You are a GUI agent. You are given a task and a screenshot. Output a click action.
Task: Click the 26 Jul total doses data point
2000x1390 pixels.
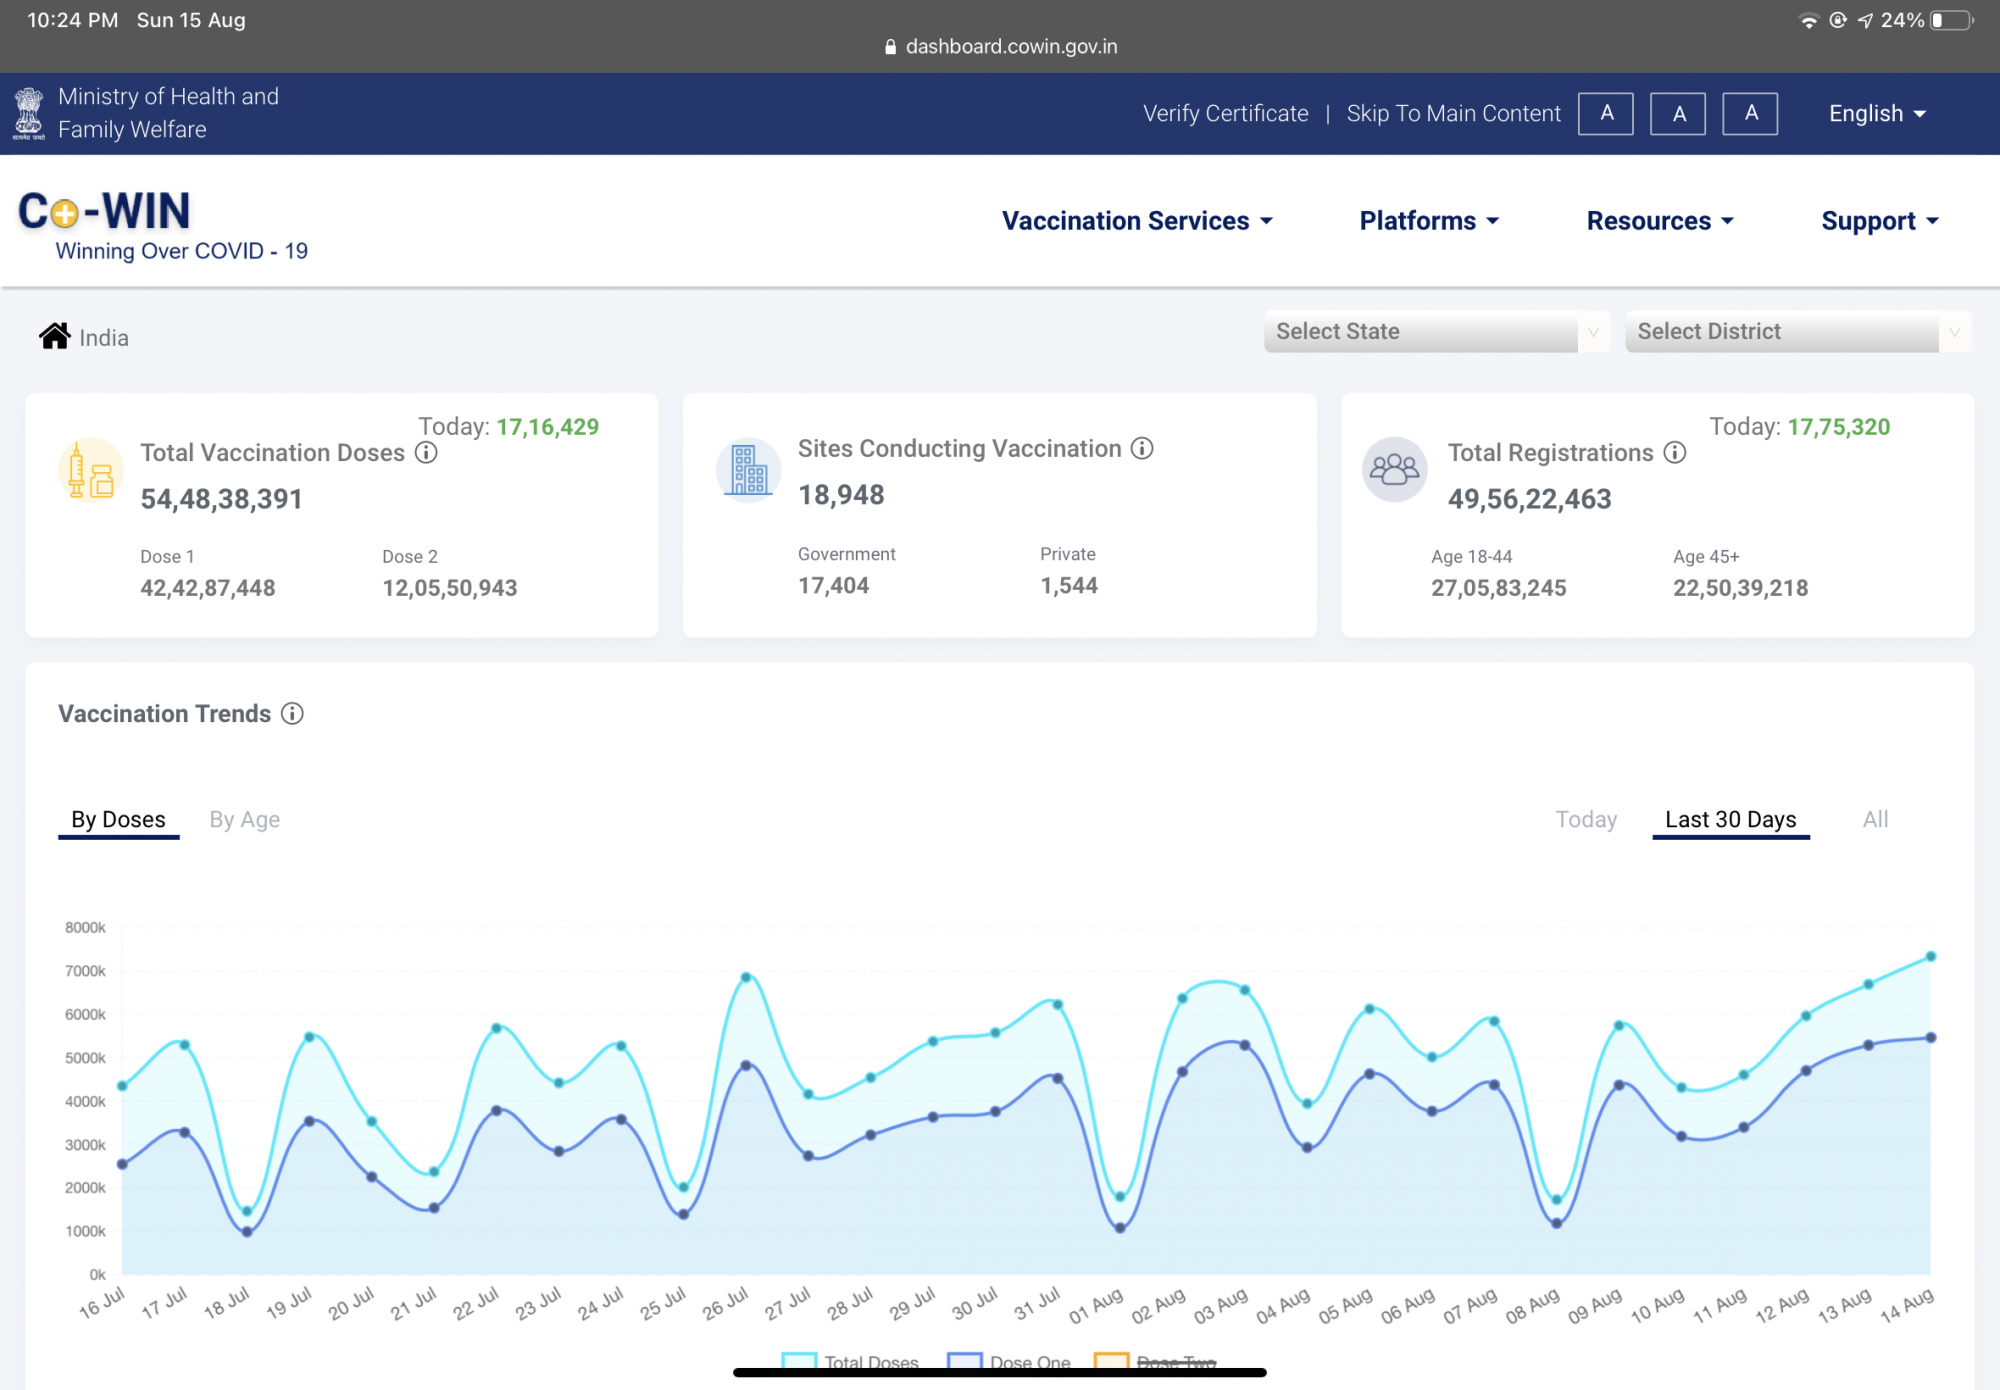coord(746,977)
